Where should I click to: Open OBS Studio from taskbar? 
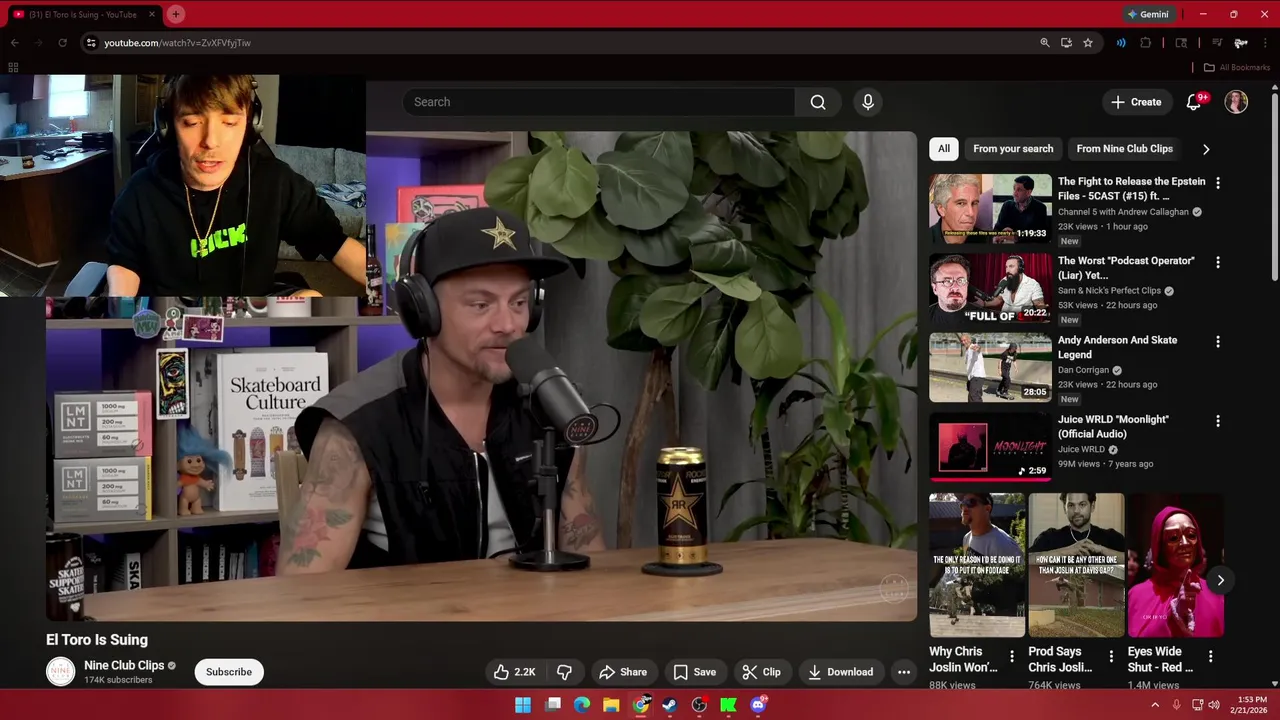coord(699,705)
